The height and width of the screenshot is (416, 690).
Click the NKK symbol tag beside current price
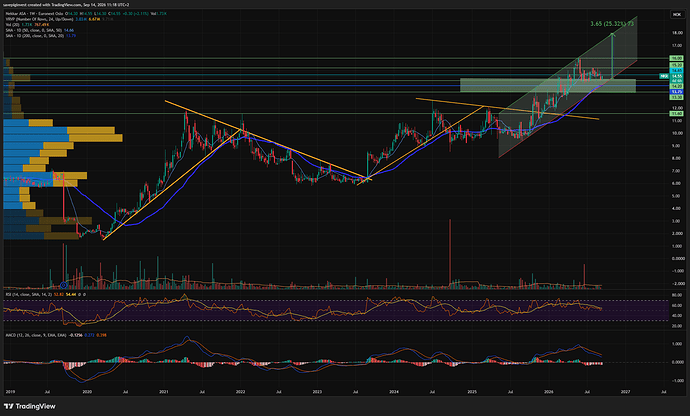click(x=664, y=76)
